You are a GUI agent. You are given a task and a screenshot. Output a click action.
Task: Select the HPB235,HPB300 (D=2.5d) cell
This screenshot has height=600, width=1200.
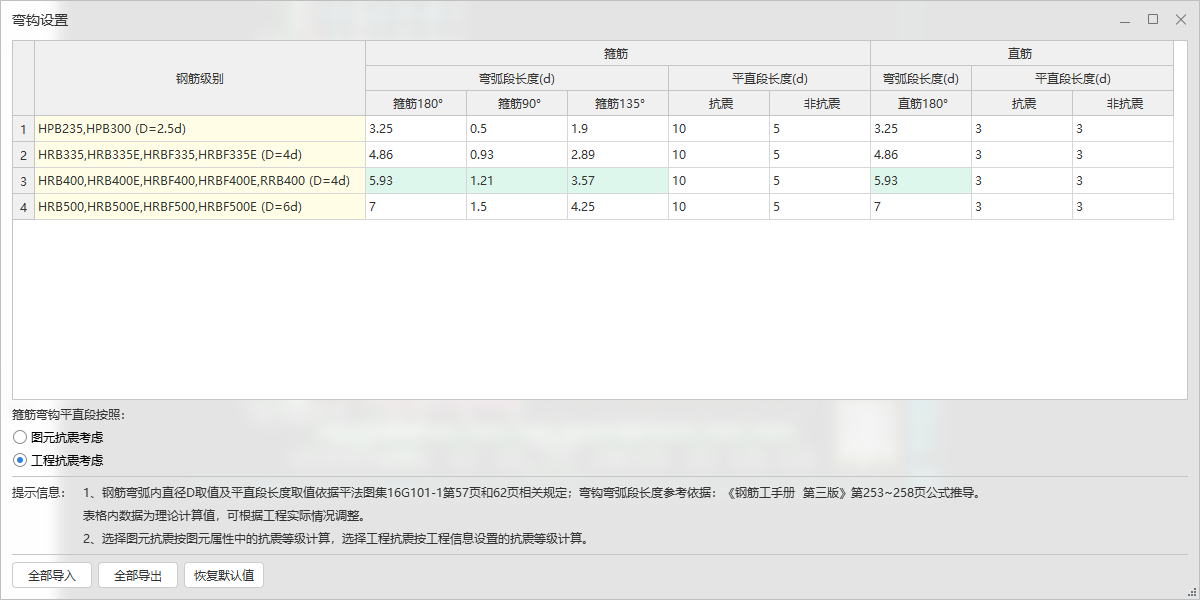click(x=200, y=129)
